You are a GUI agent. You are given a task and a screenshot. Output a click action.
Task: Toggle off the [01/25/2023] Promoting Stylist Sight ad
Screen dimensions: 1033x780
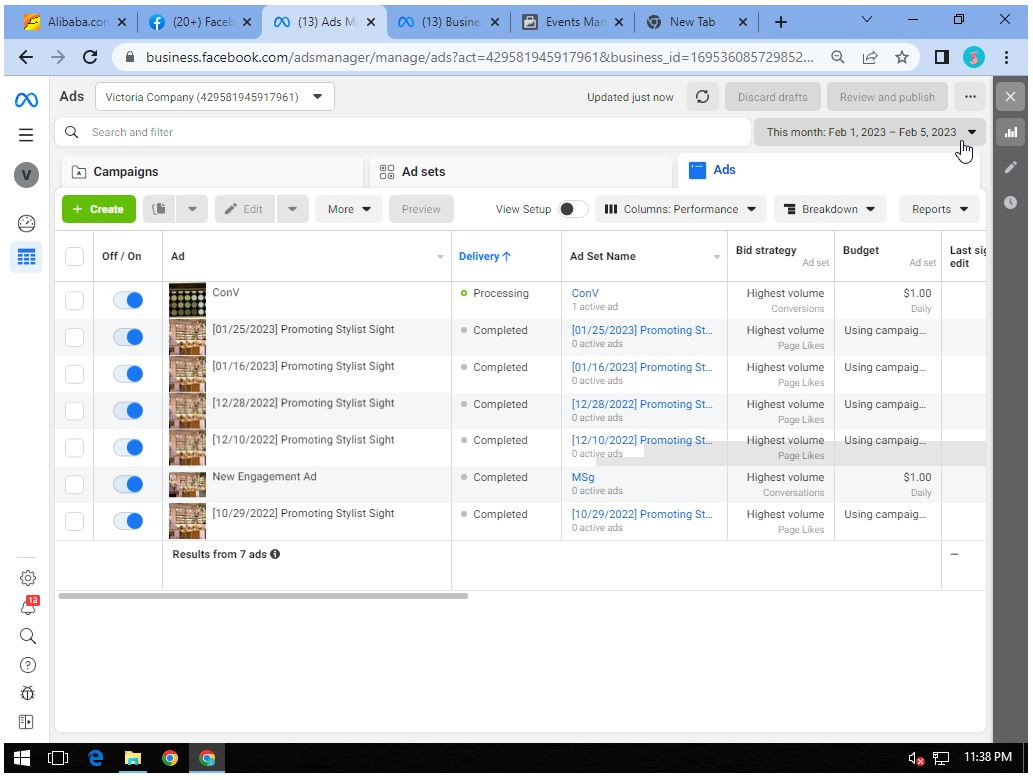pyautogui.click(x=128, y=337)
